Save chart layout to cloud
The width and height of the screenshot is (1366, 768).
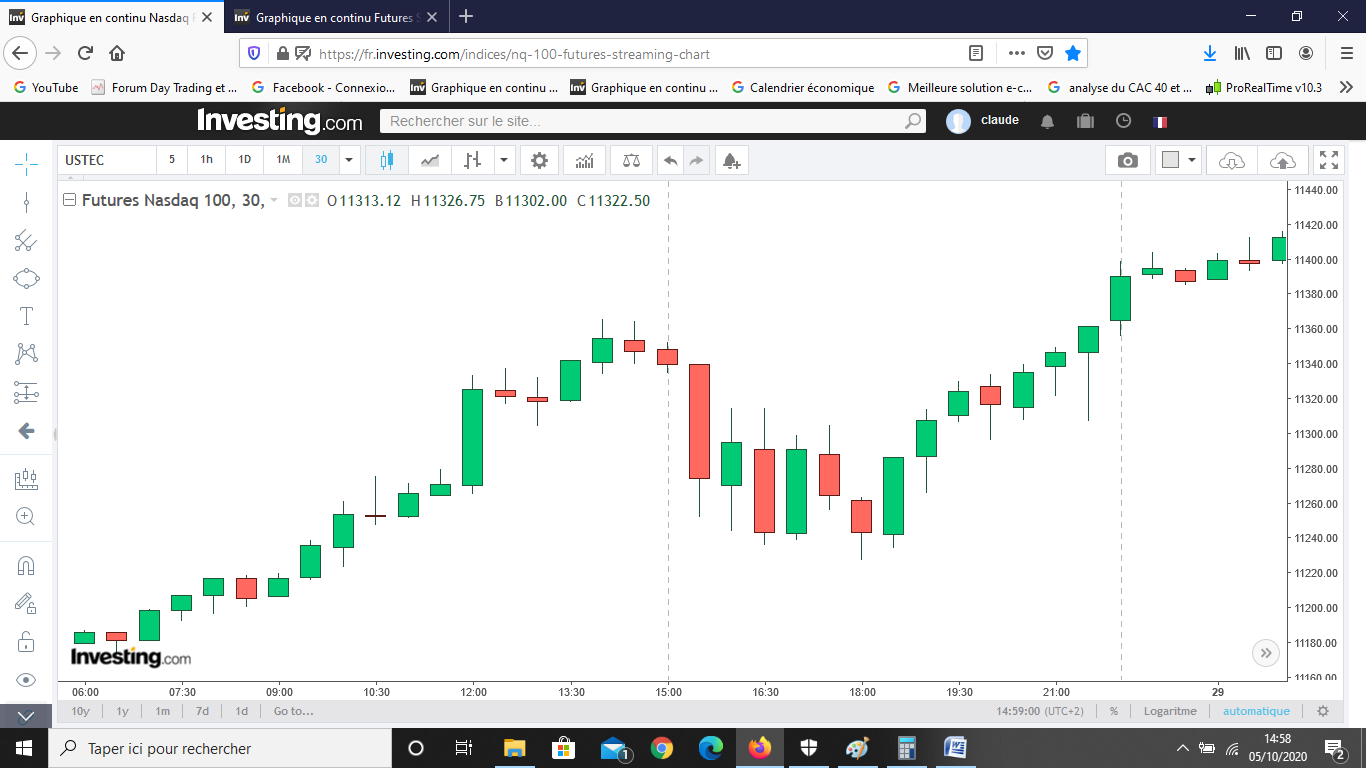1282,160
